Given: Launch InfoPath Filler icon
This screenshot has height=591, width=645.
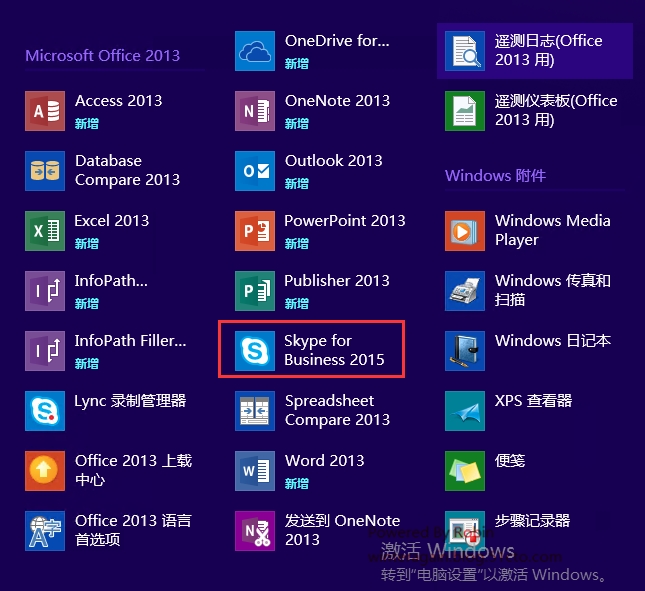Looking at the screenshot, I should 45,351.
